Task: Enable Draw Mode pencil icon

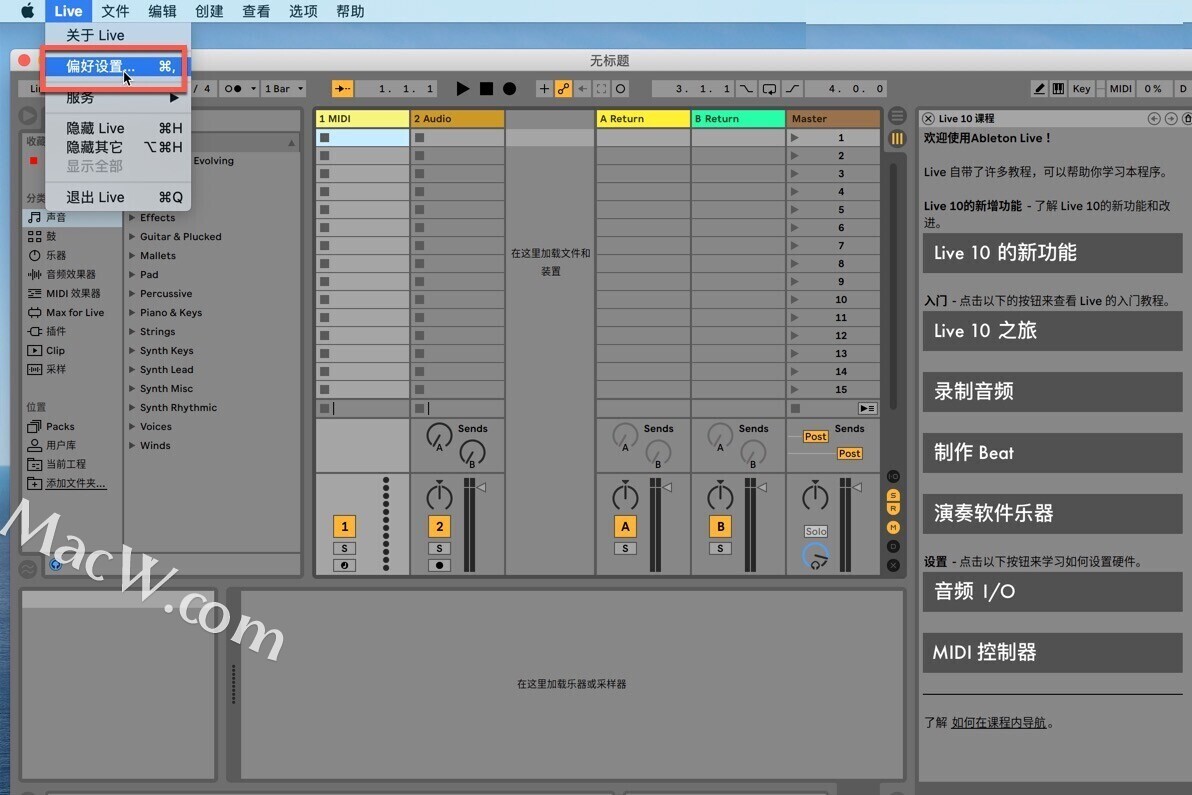Action: coord(1040,89)
